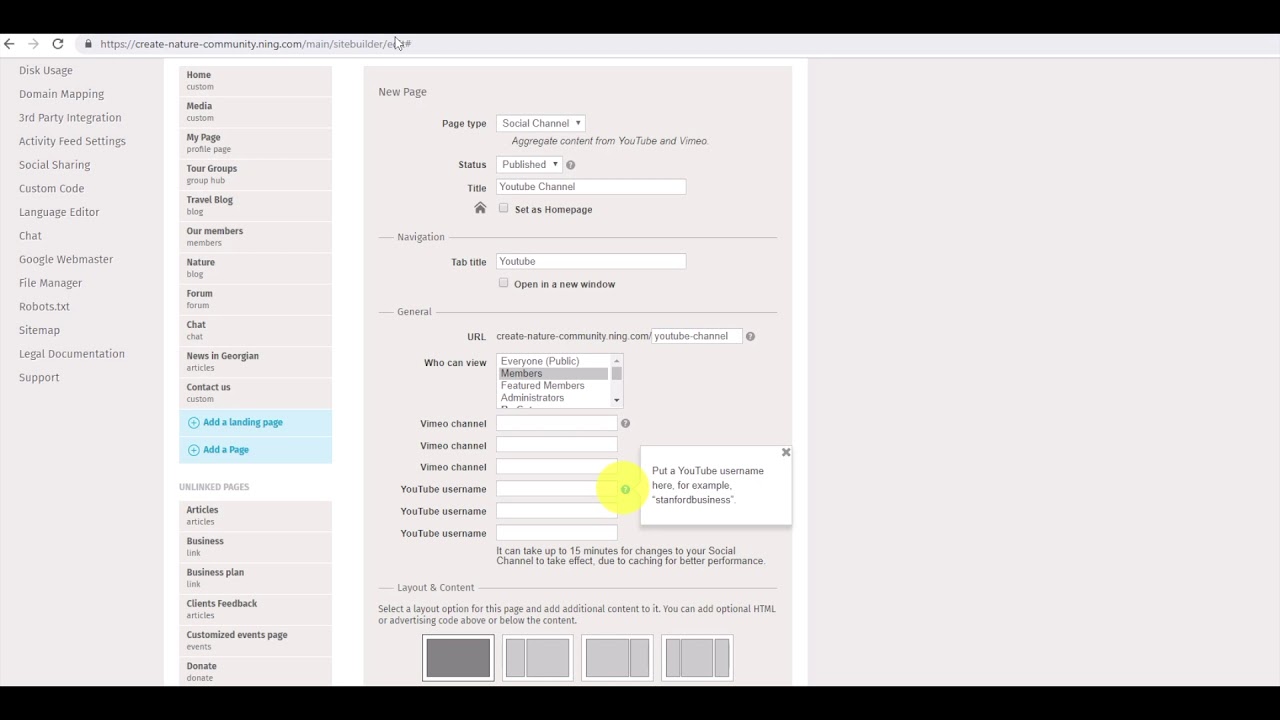
Task: Open Social Sharing settings
Action: tap(54, 165)
